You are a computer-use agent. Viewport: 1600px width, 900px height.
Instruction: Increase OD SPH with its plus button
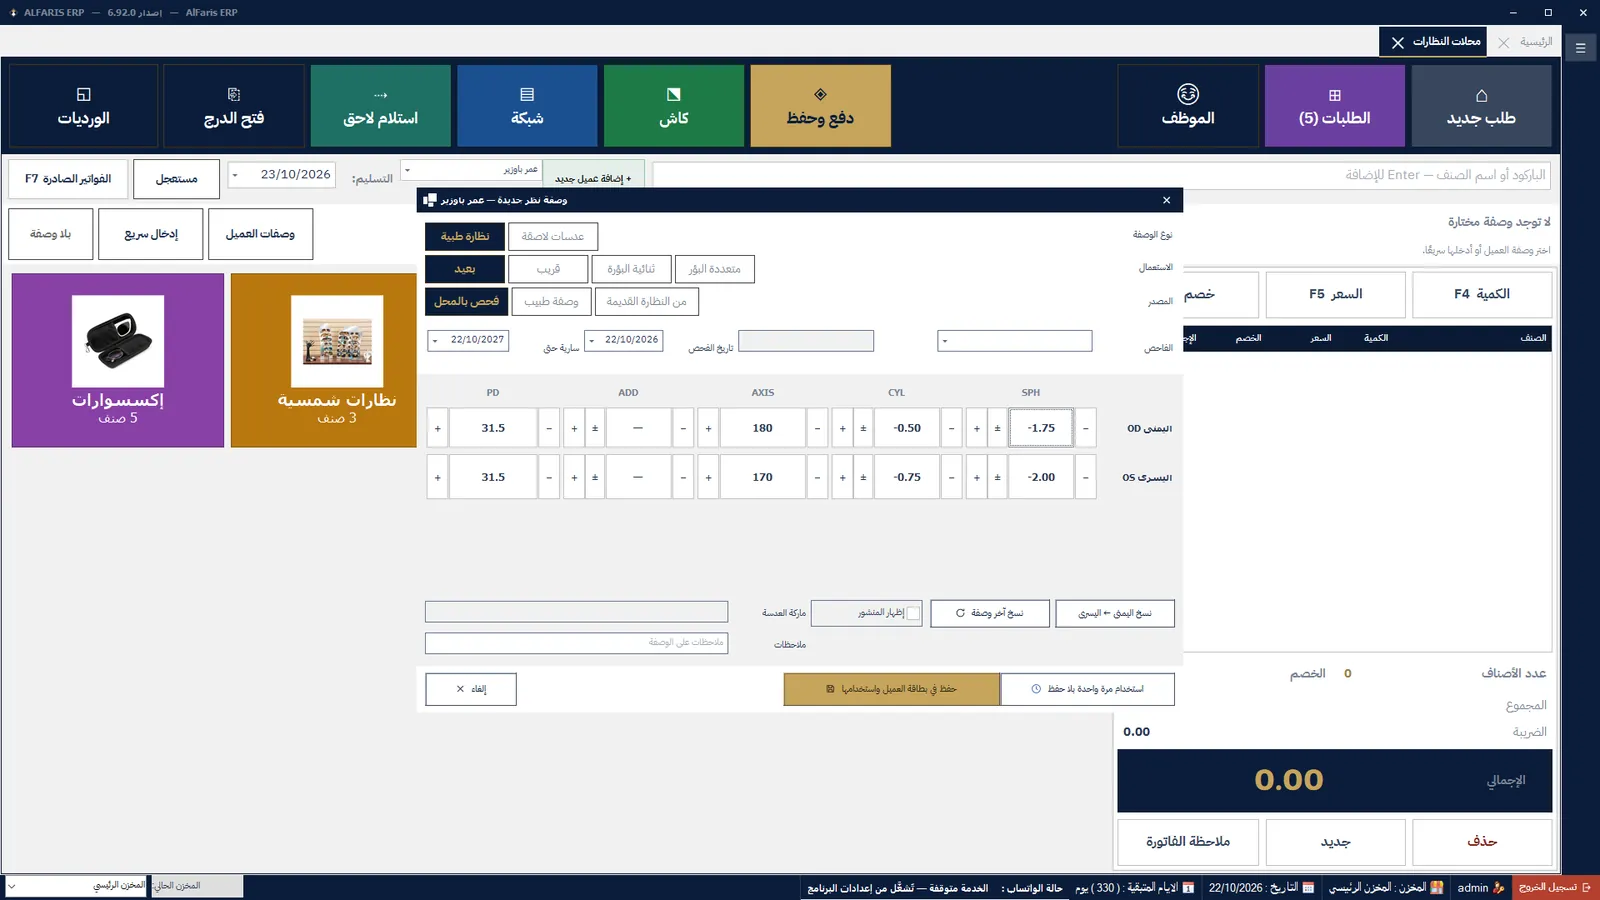pos(977,428)
